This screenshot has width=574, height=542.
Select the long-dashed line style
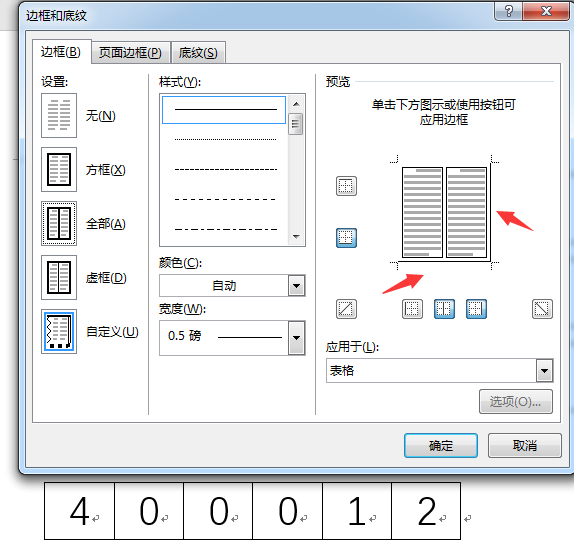click(x=226, y=199)
